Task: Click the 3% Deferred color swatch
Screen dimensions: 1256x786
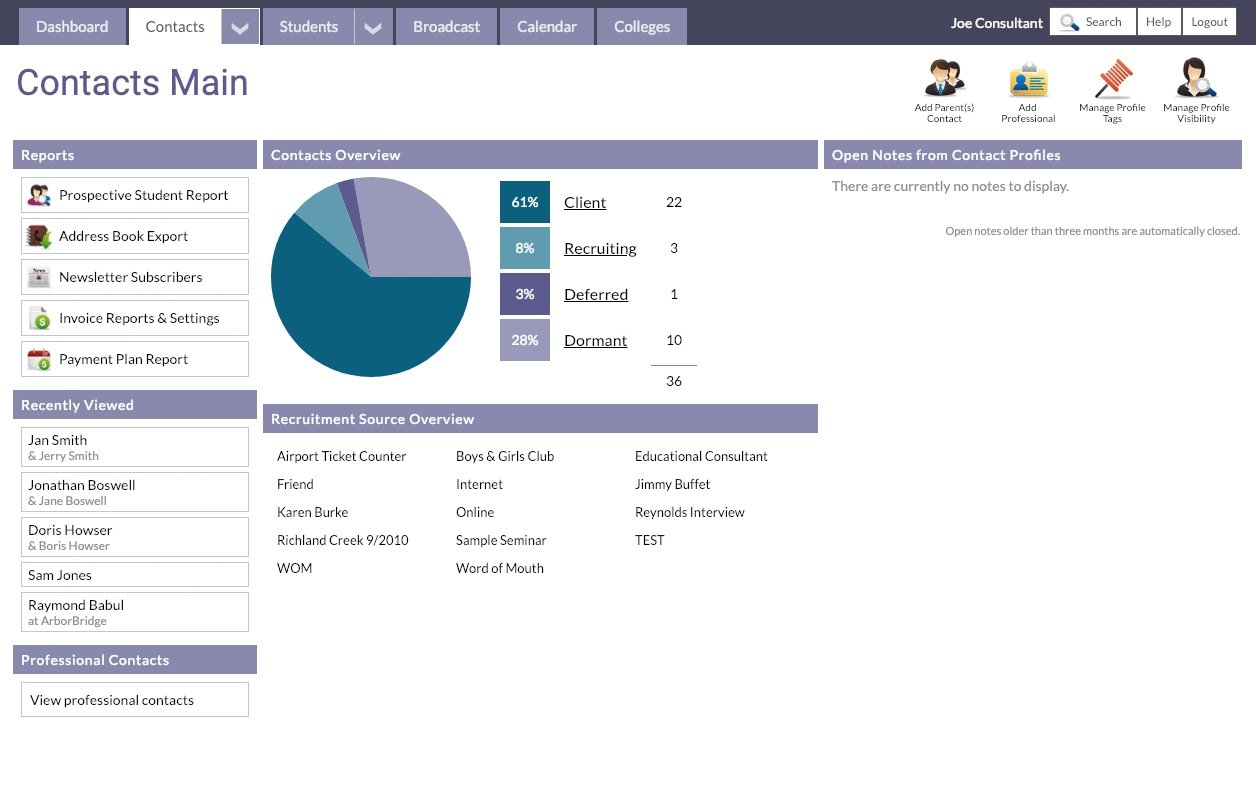Action: (525, 294)
